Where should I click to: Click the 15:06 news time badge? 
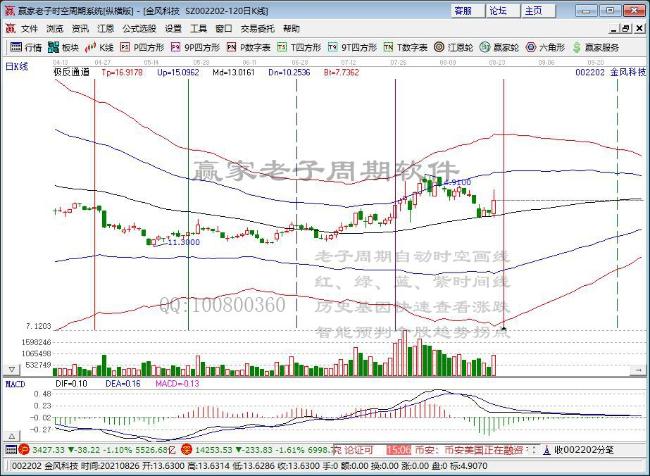pyautogui.click(x=399, y=450)
